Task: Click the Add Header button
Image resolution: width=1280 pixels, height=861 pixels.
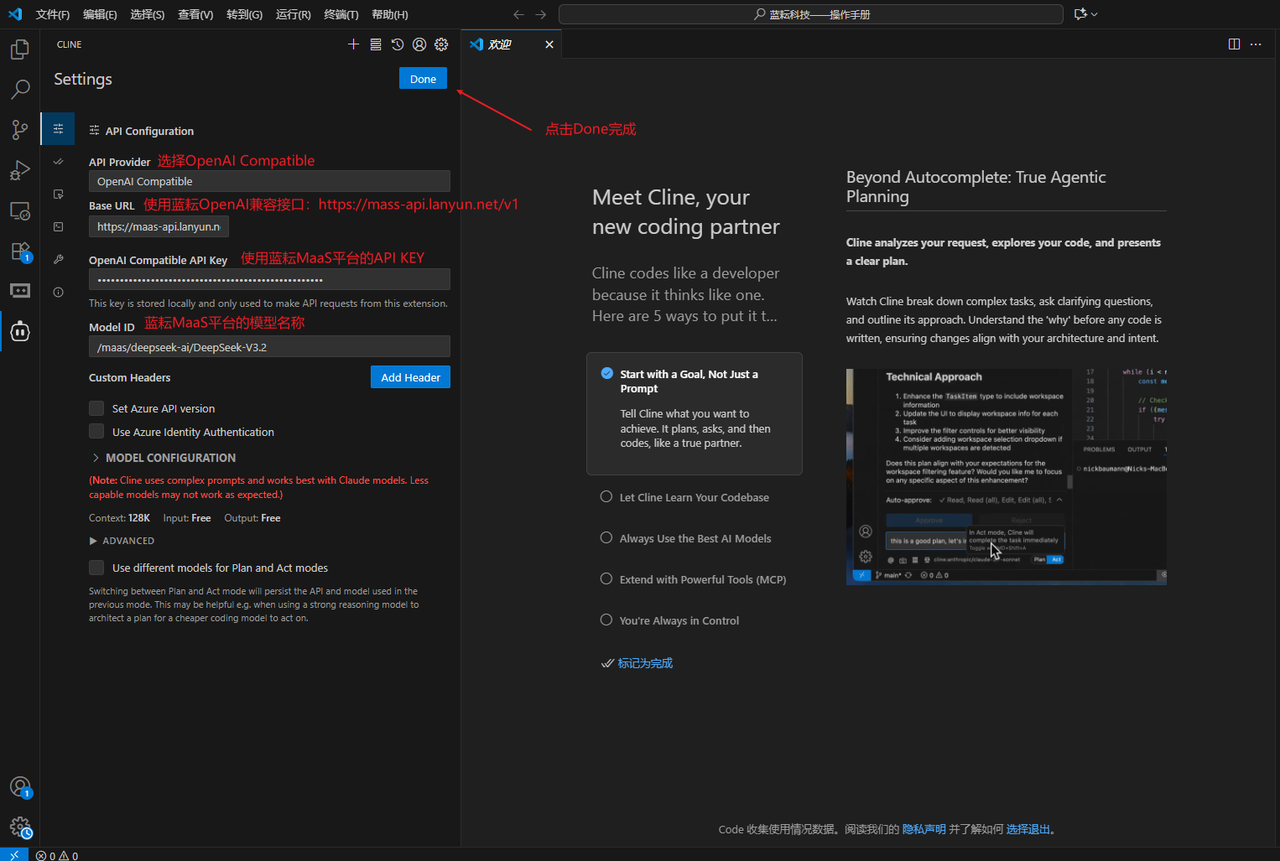Action: 410,377
